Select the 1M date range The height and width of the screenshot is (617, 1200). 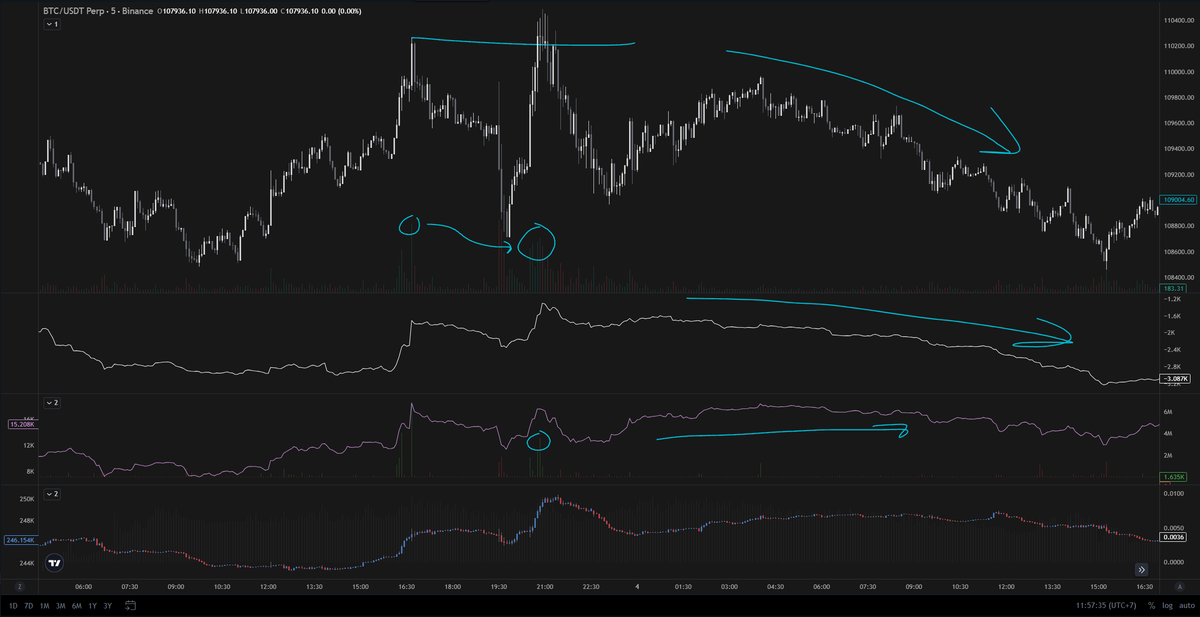(x=46, y=606)
